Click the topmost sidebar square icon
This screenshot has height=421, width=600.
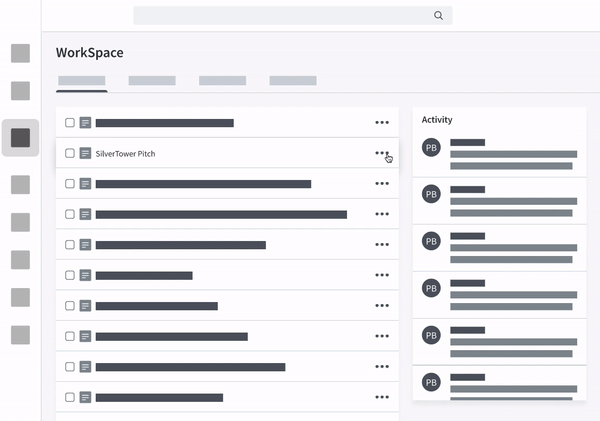coord(20,53)
